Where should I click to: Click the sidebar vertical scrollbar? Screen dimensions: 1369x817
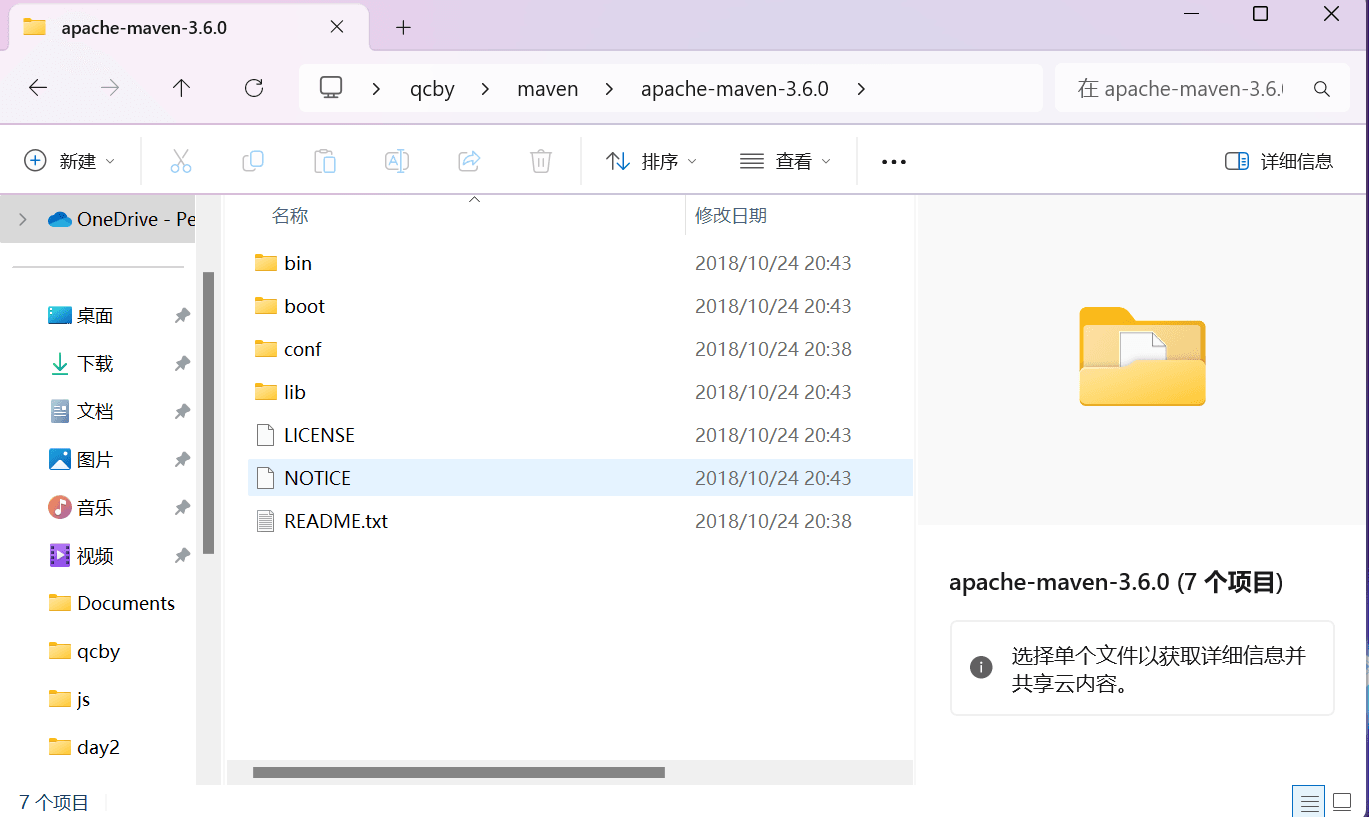[208, 413]
